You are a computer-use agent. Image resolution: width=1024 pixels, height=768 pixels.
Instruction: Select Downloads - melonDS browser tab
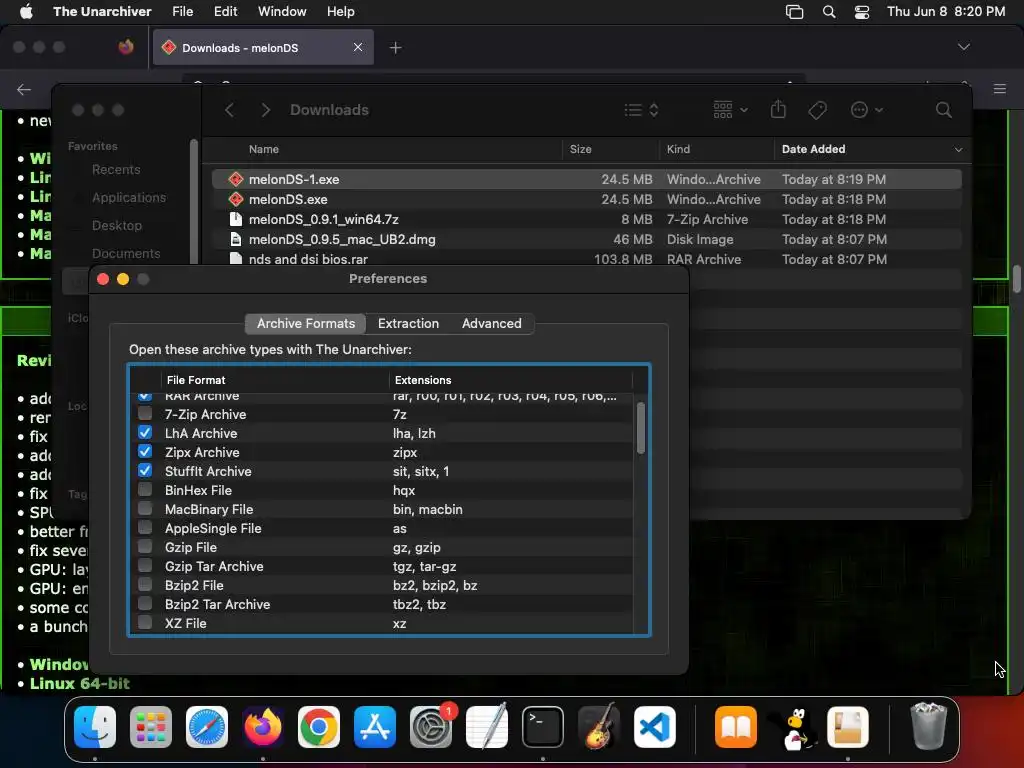263,48
